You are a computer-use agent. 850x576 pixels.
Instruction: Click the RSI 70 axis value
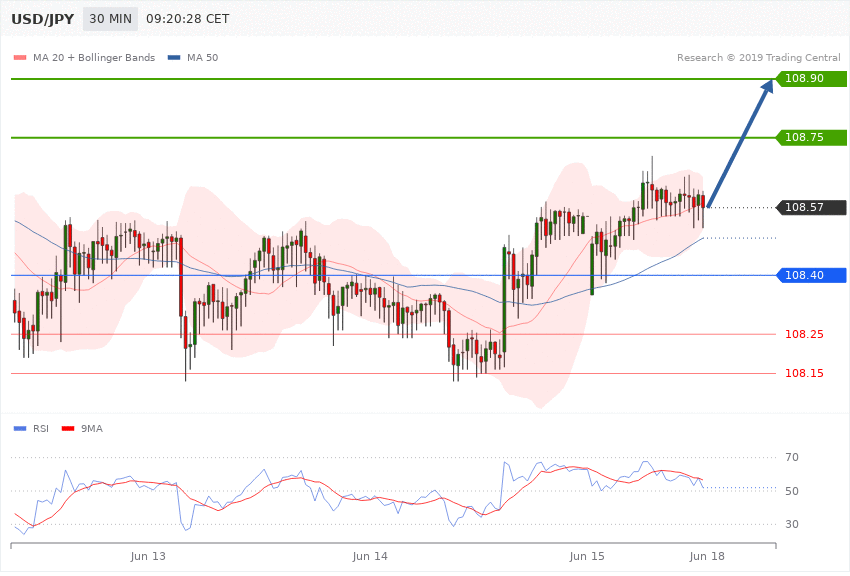pos(792,457)
